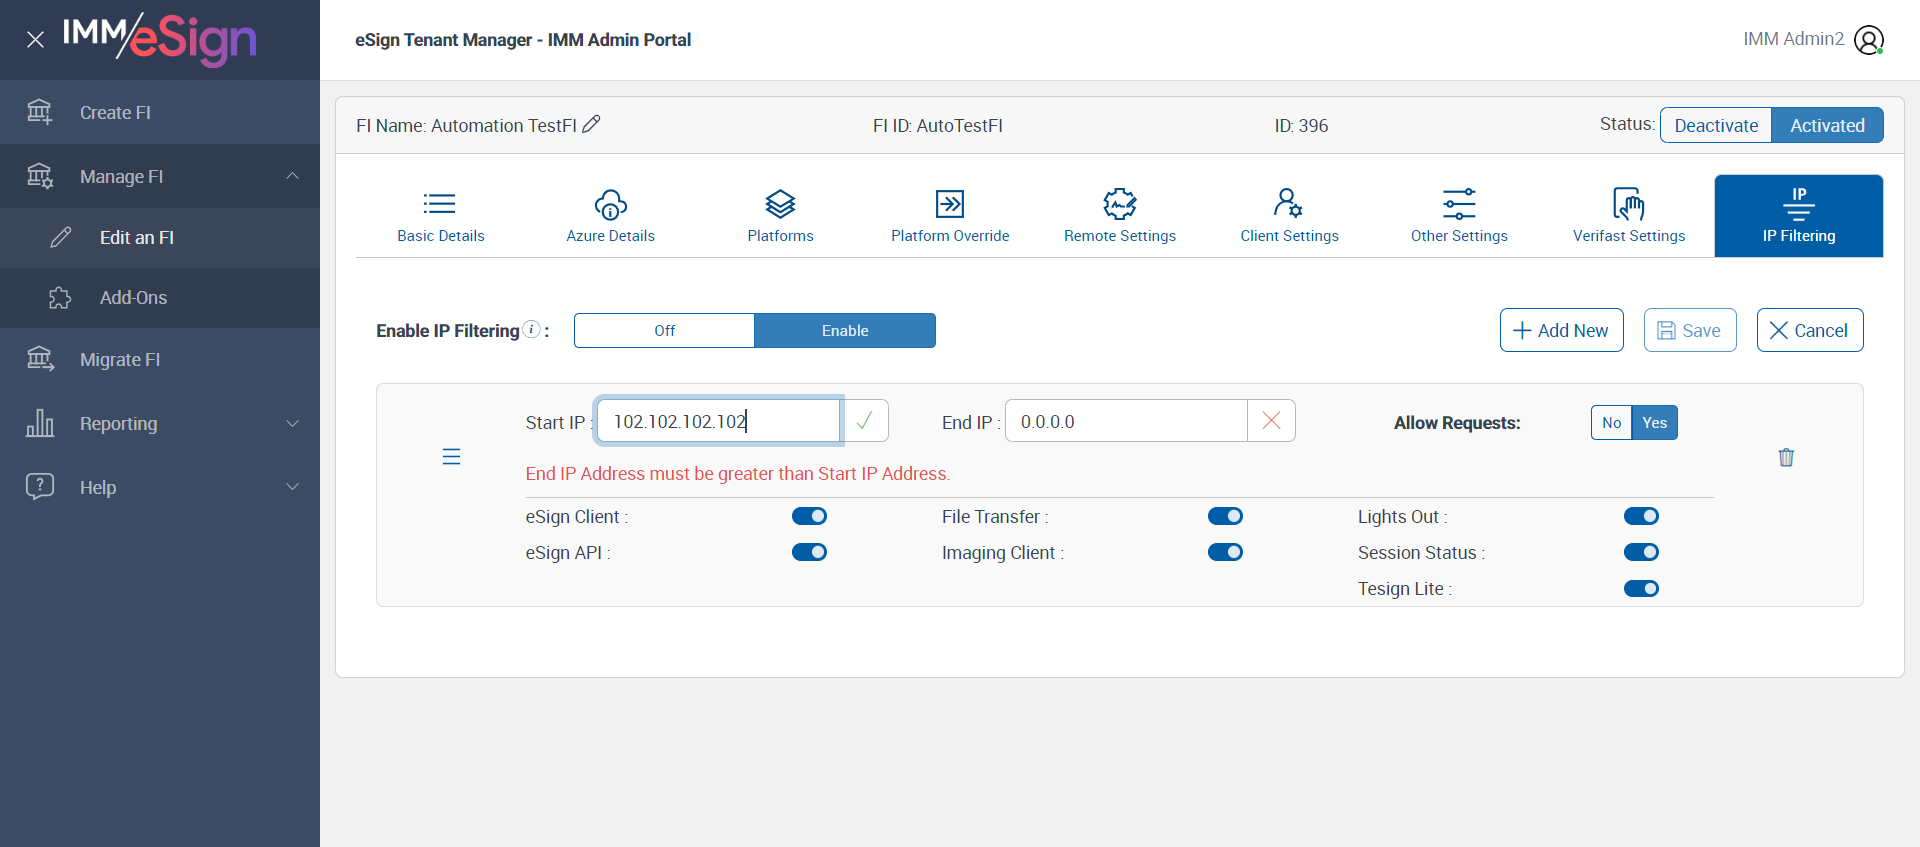Confirm Start IP with green checkmark
This screenshot has height=847, width=1920.
click(865, 421)
